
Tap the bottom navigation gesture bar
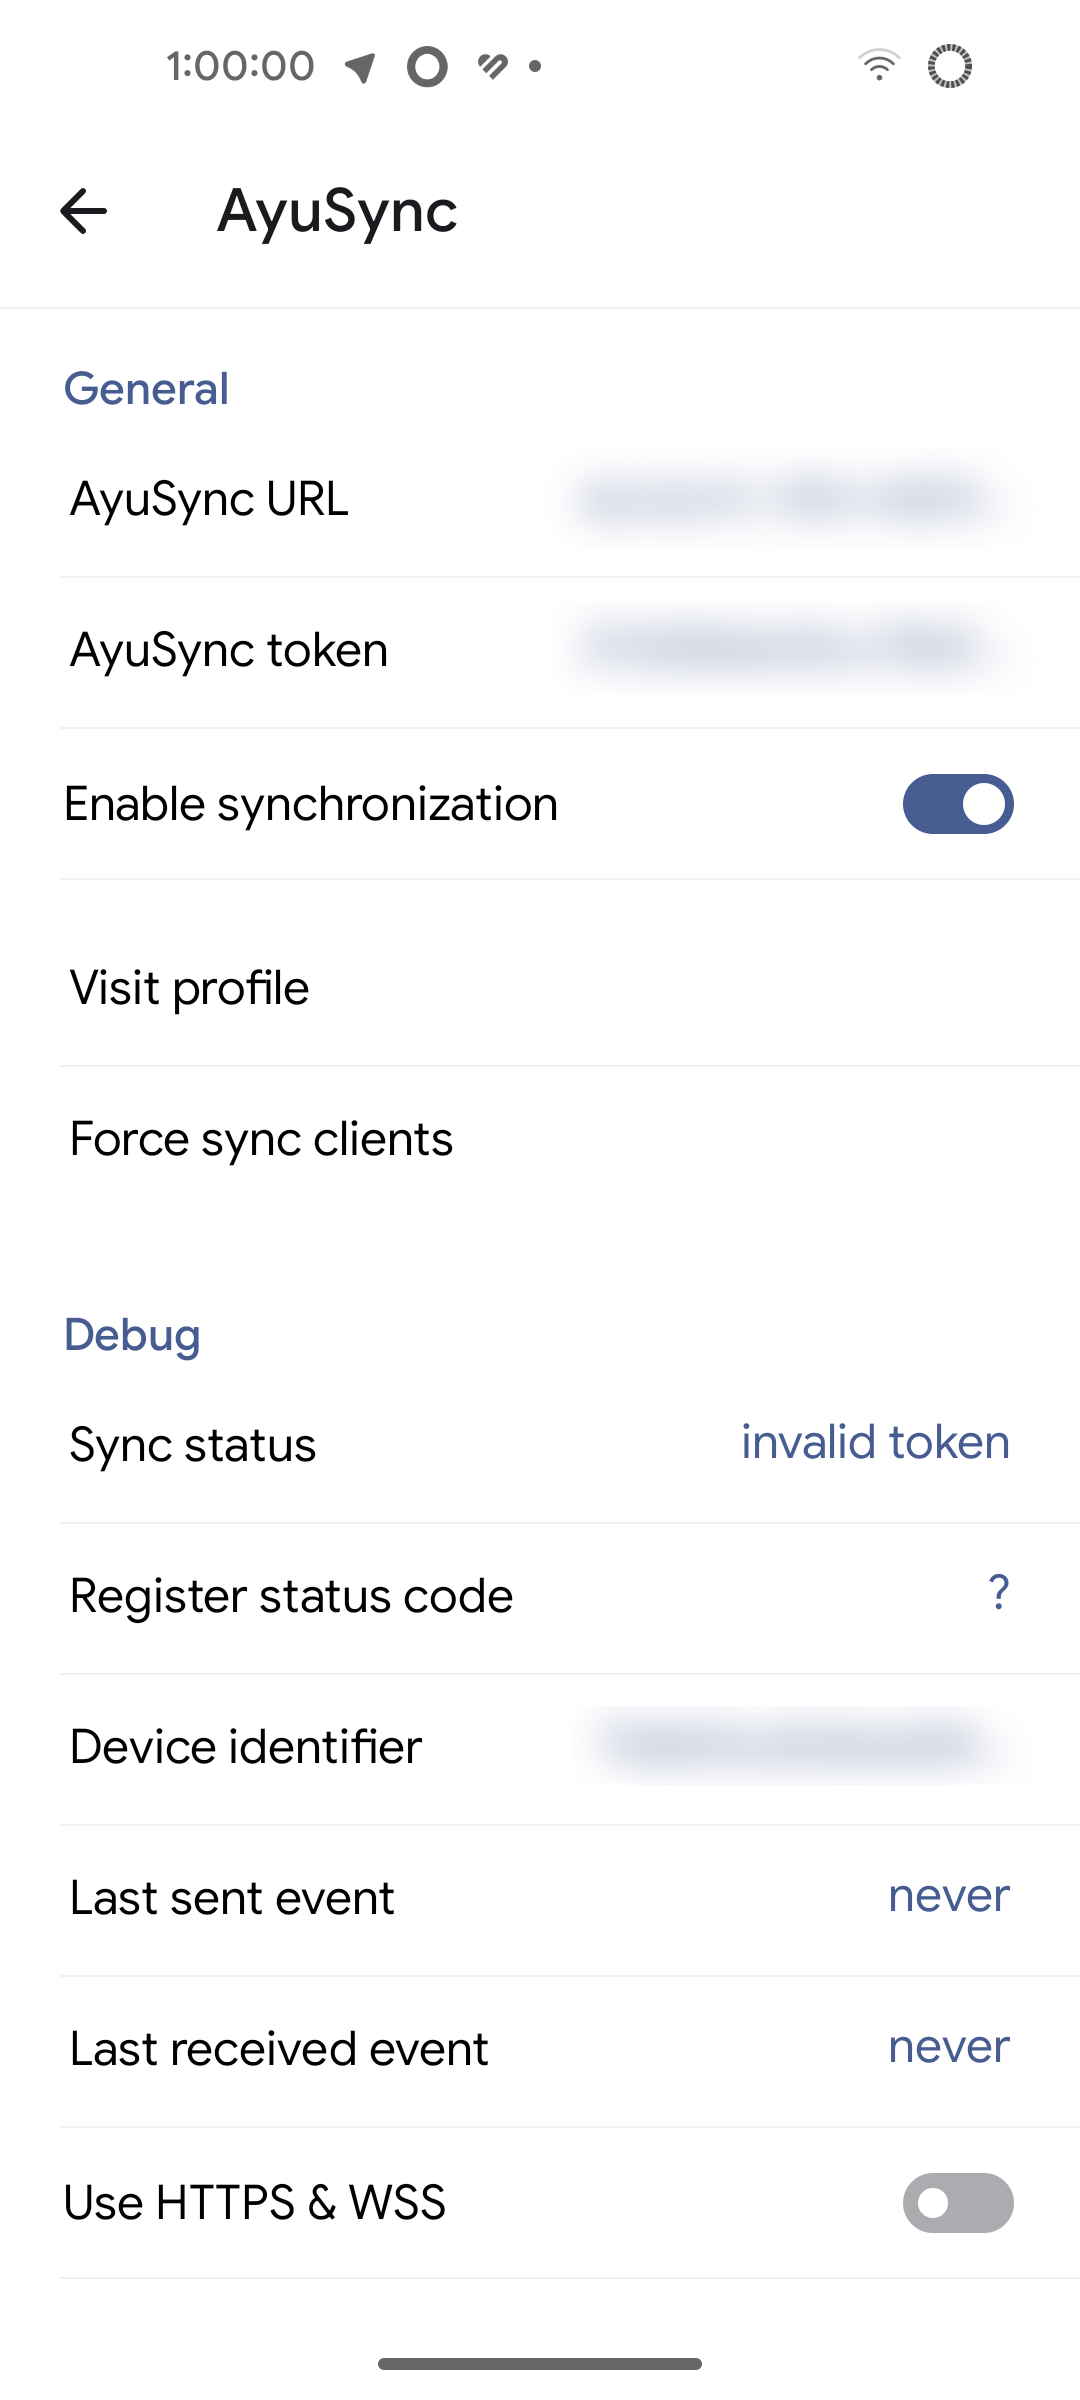(540, 2364)
